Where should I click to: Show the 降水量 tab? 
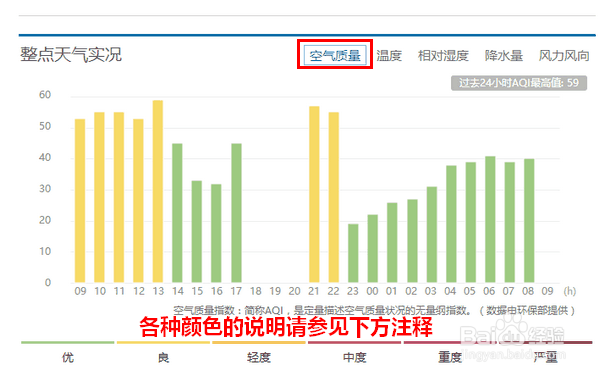pos(504,55)
